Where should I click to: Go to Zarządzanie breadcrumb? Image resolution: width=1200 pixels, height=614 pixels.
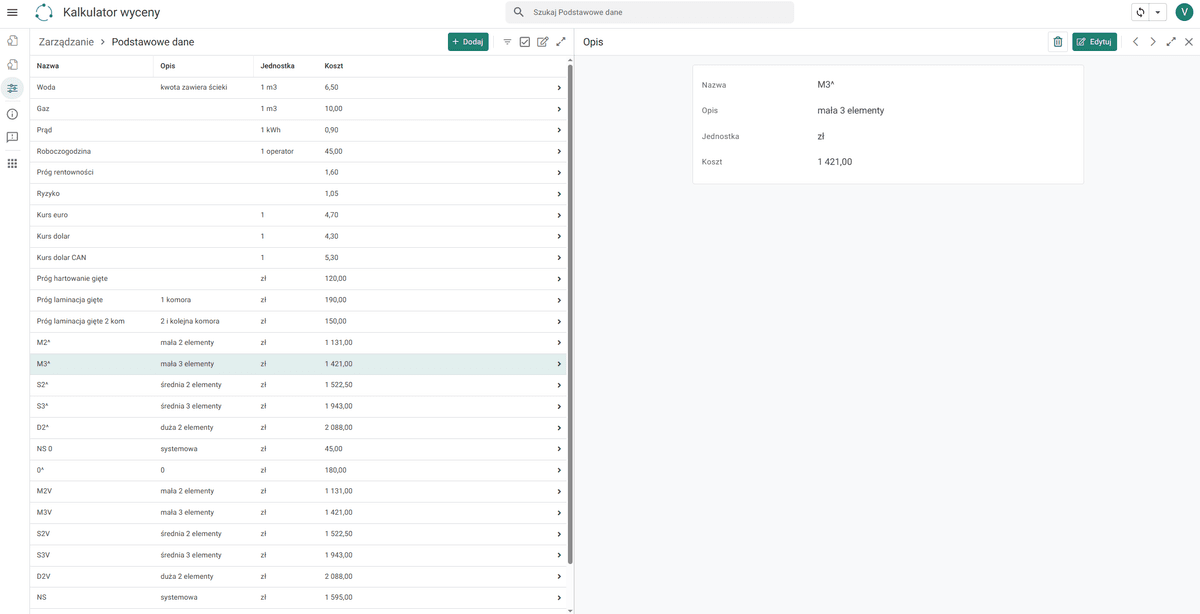[66, 42]
